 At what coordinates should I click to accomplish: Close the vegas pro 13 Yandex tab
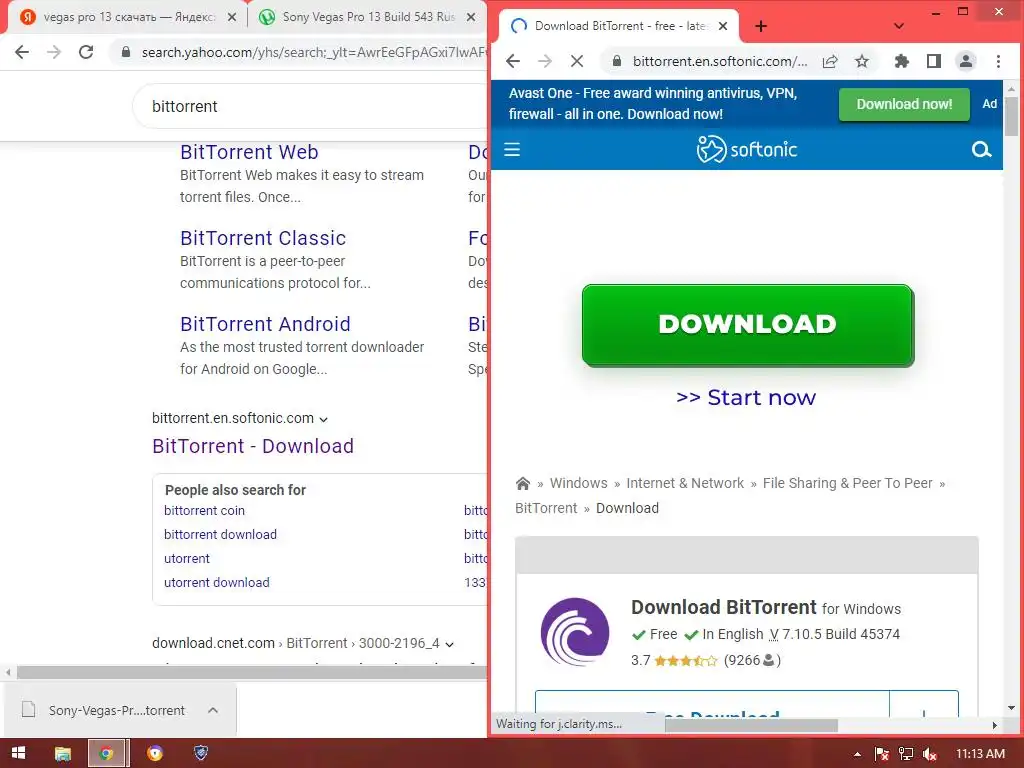tap(232, 18)
